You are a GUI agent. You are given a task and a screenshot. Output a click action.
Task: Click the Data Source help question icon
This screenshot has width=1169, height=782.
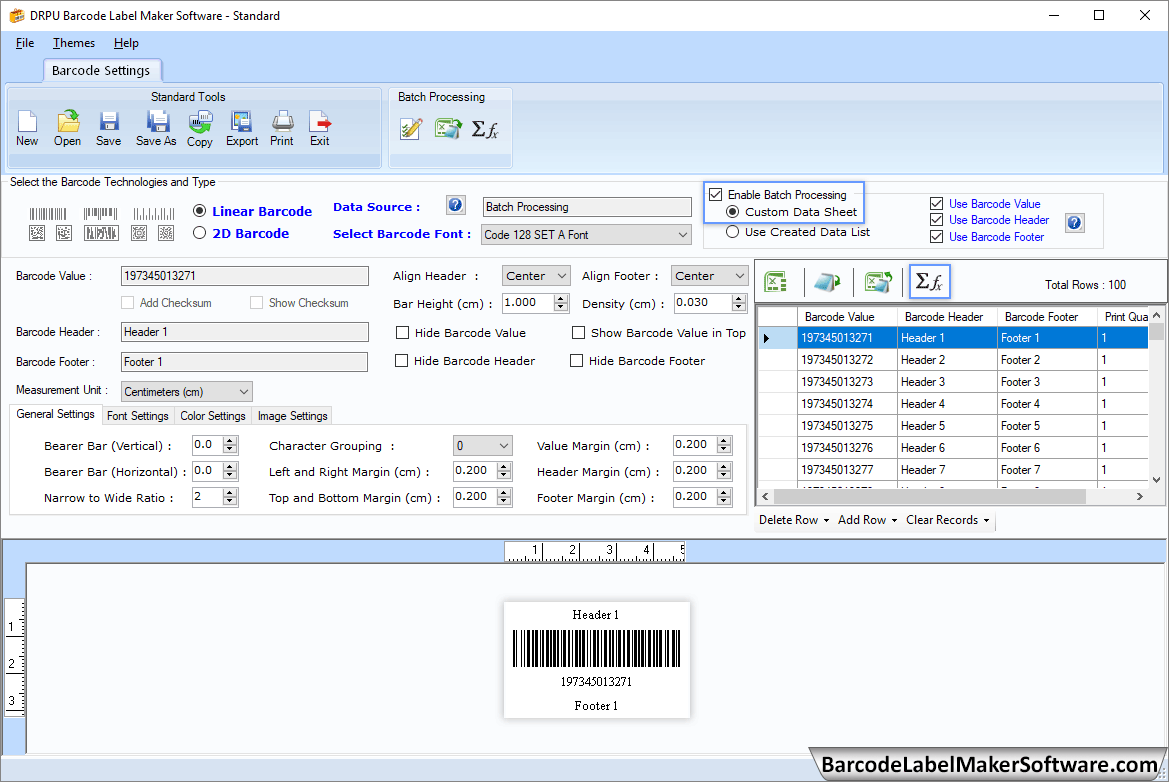coord(456,205)
